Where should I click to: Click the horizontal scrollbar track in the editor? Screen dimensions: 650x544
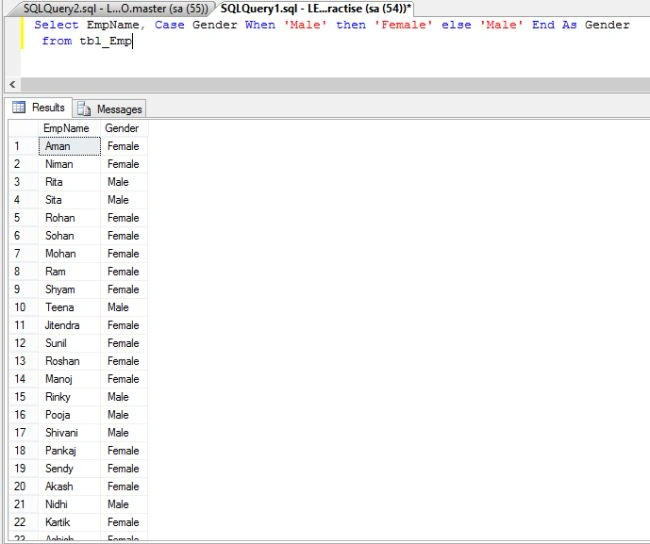(x=335, y=85)
